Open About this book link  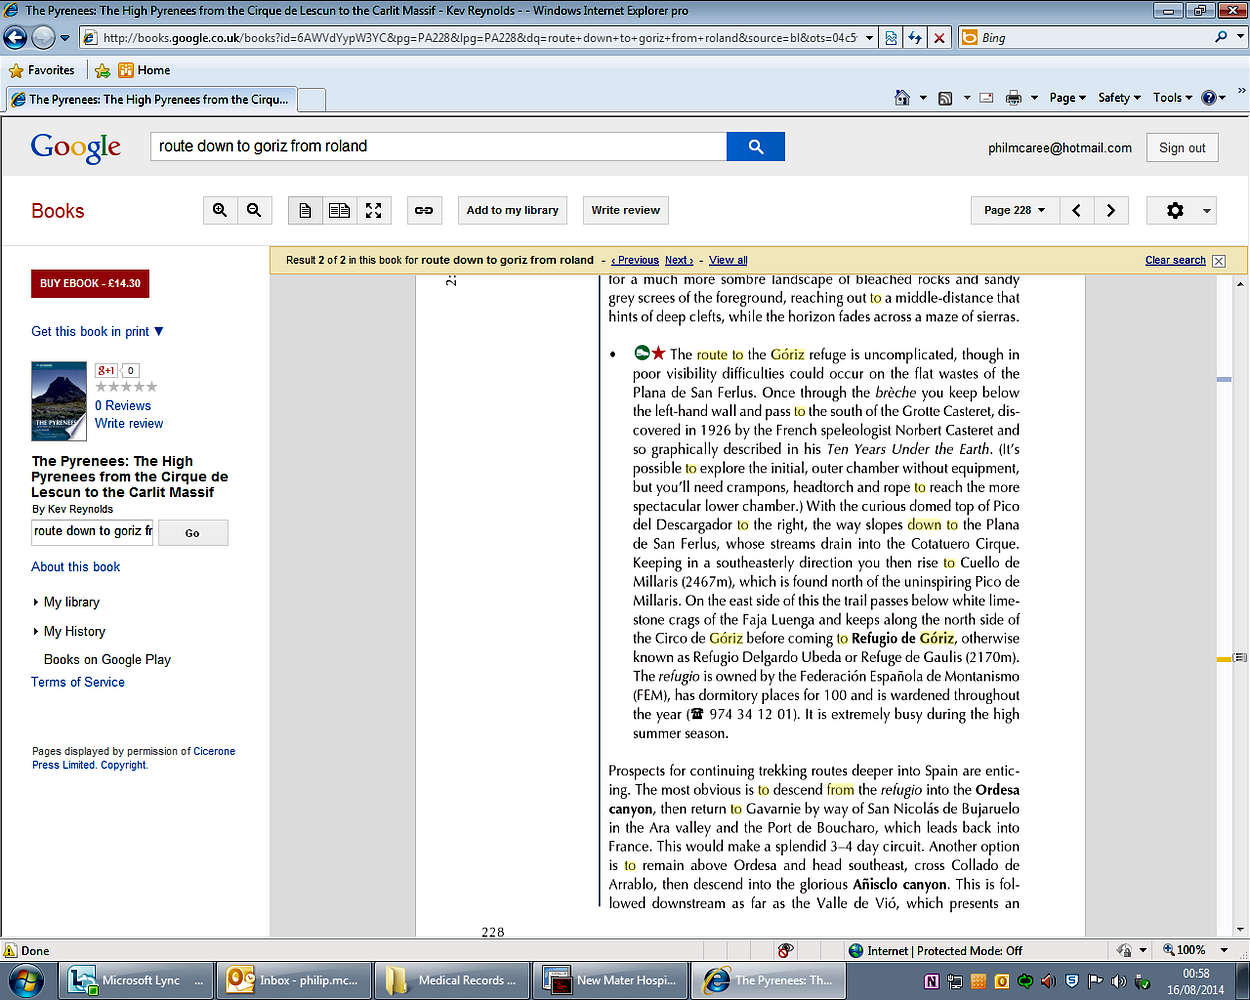[76, 567]
